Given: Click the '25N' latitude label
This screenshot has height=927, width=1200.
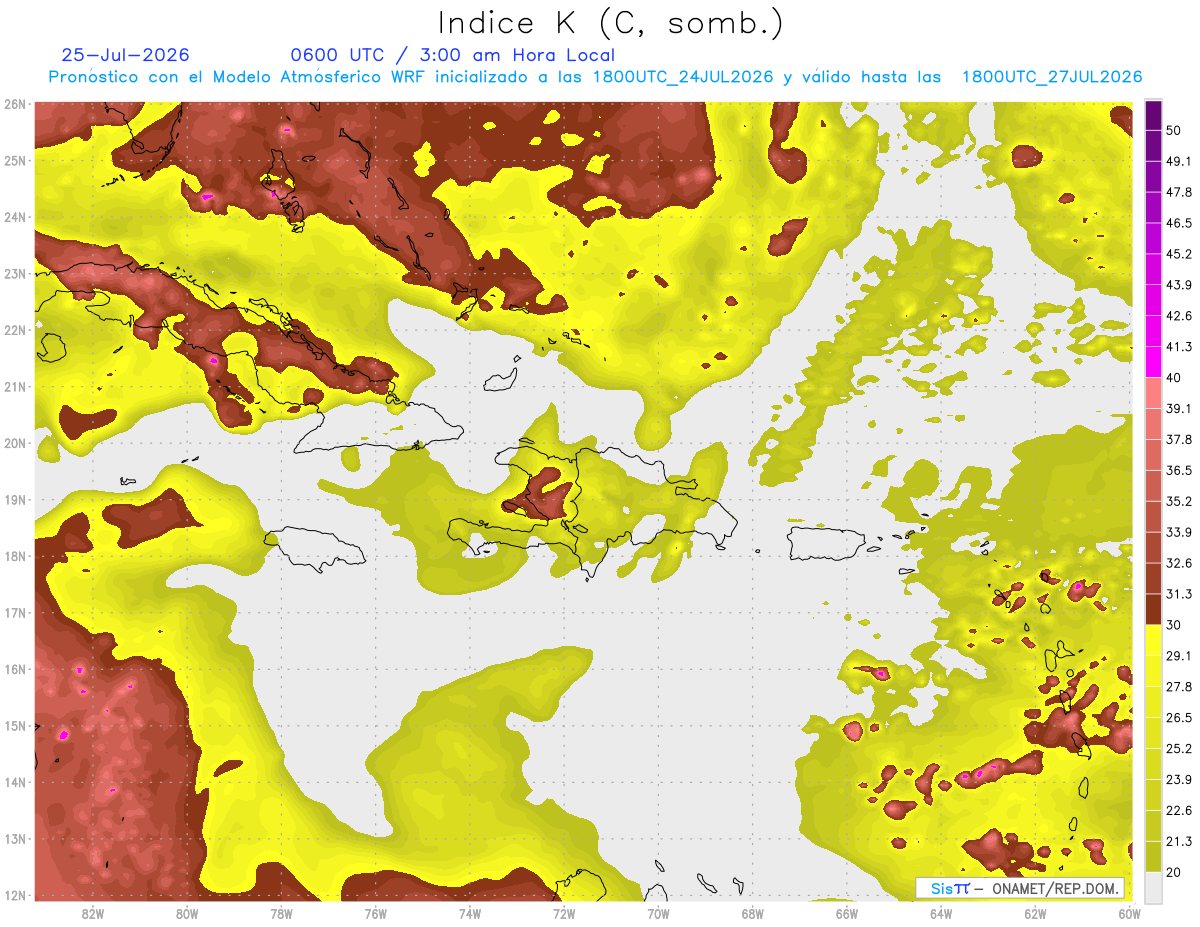Looking at the screenshot, I should [15, 160].
